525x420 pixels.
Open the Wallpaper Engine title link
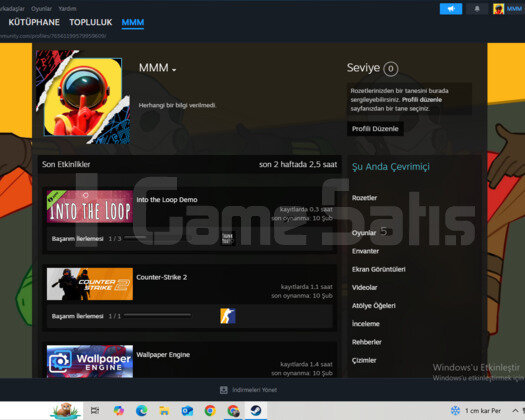(163, 355)
